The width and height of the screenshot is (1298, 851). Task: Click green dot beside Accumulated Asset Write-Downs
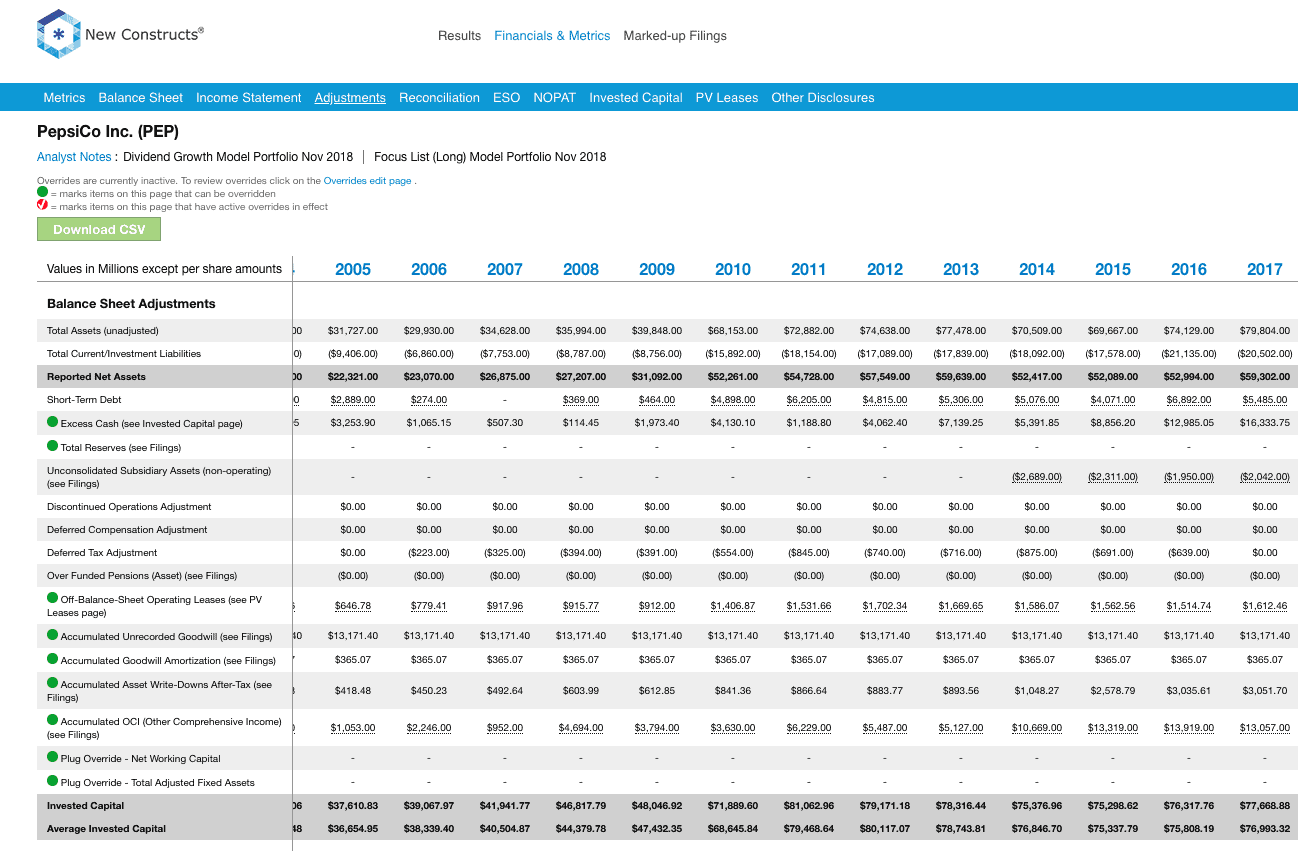coord(53,684)
